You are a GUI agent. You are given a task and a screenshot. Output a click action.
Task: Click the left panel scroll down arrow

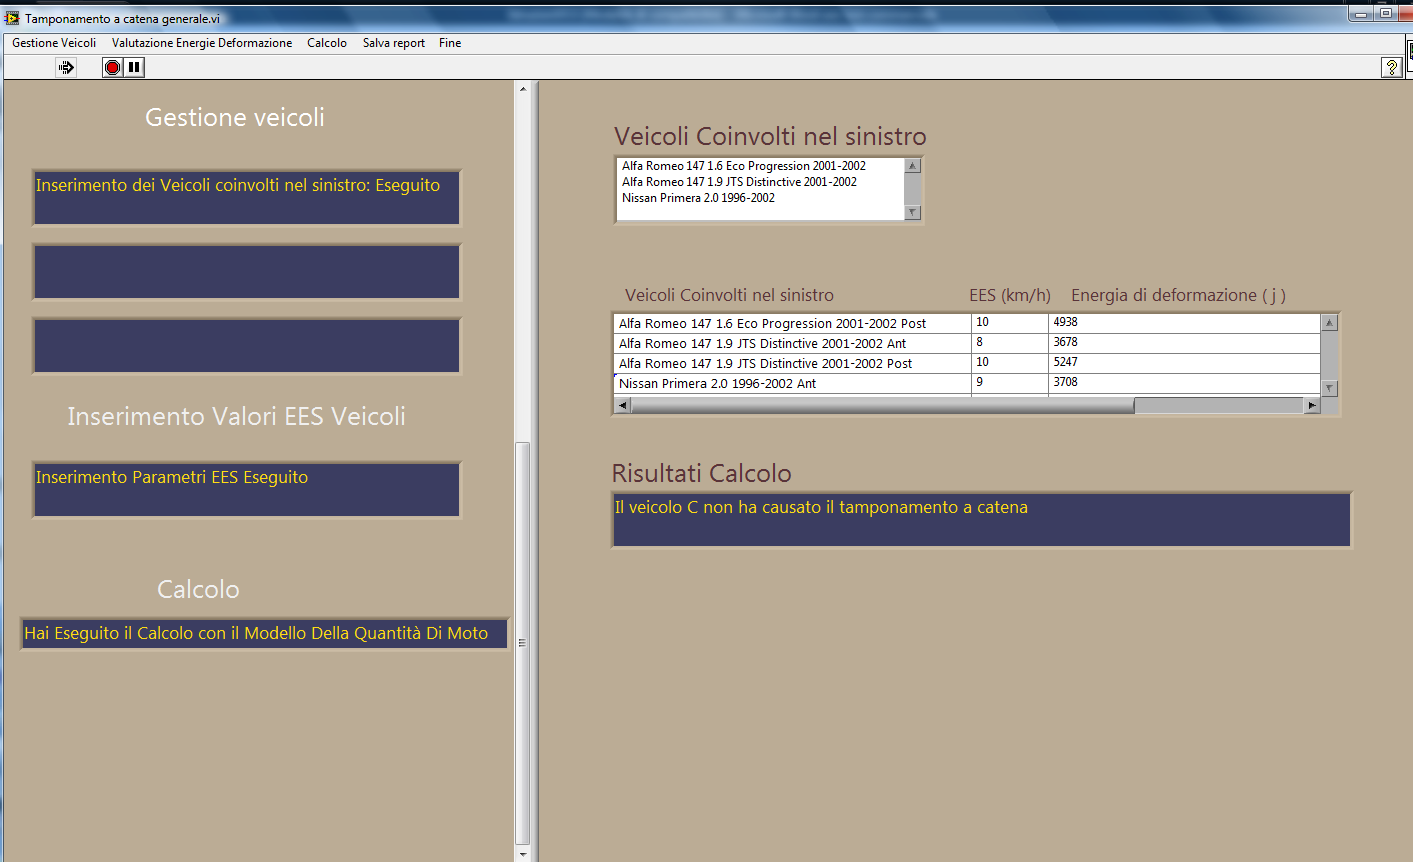(x=522, y=854)
